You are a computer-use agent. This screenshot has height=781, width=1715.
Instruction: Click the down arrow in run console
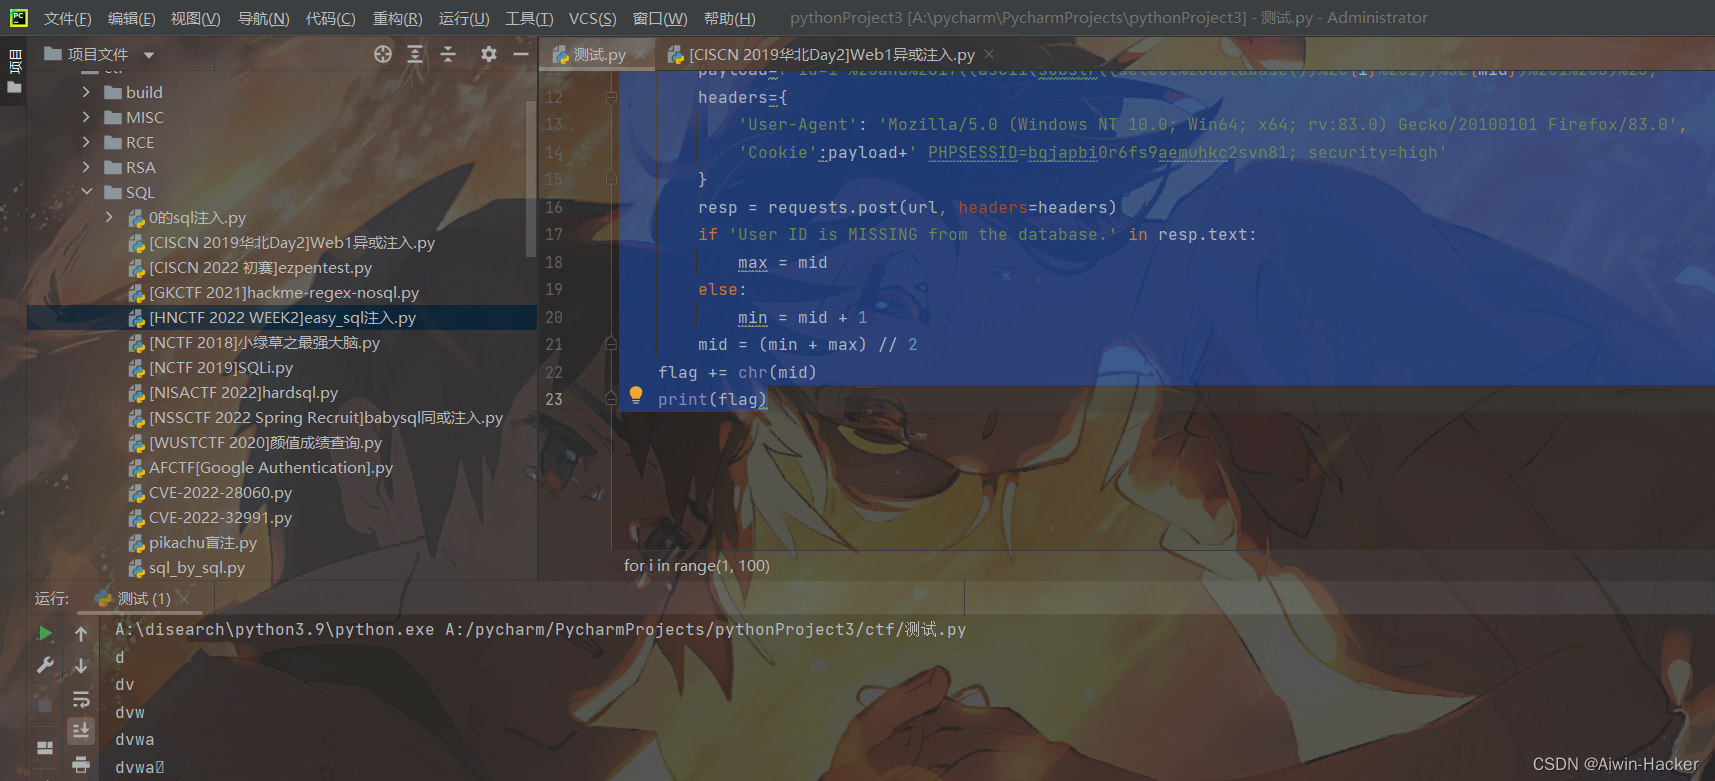pos(81,665)
